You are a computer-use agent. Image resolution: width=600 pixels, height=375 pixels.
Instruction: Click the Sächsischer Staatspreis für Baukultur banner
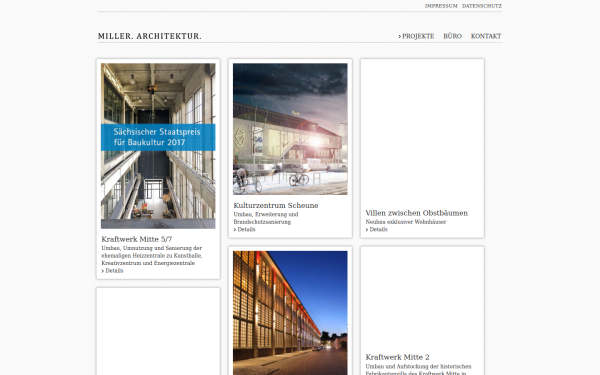click(158, 137)
